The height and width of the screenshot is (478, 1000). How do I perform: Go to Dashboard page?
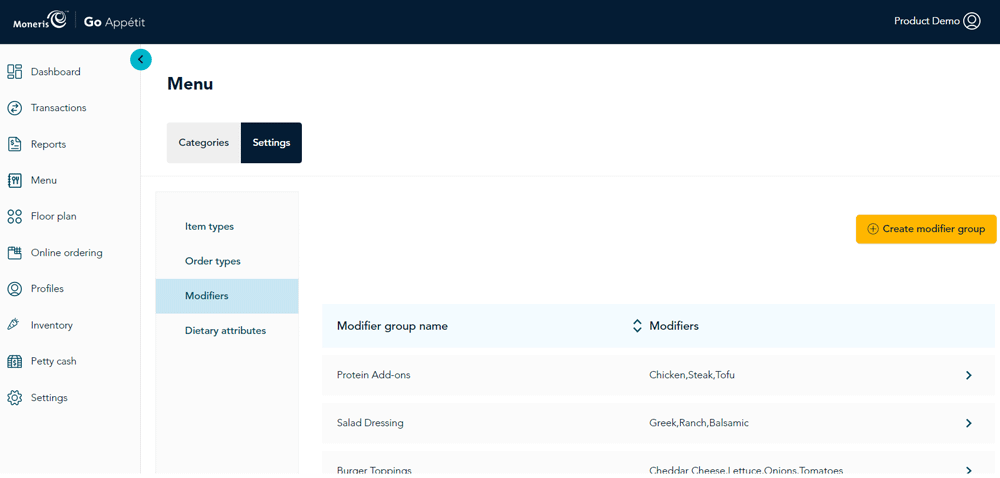(x=55, y=71)
